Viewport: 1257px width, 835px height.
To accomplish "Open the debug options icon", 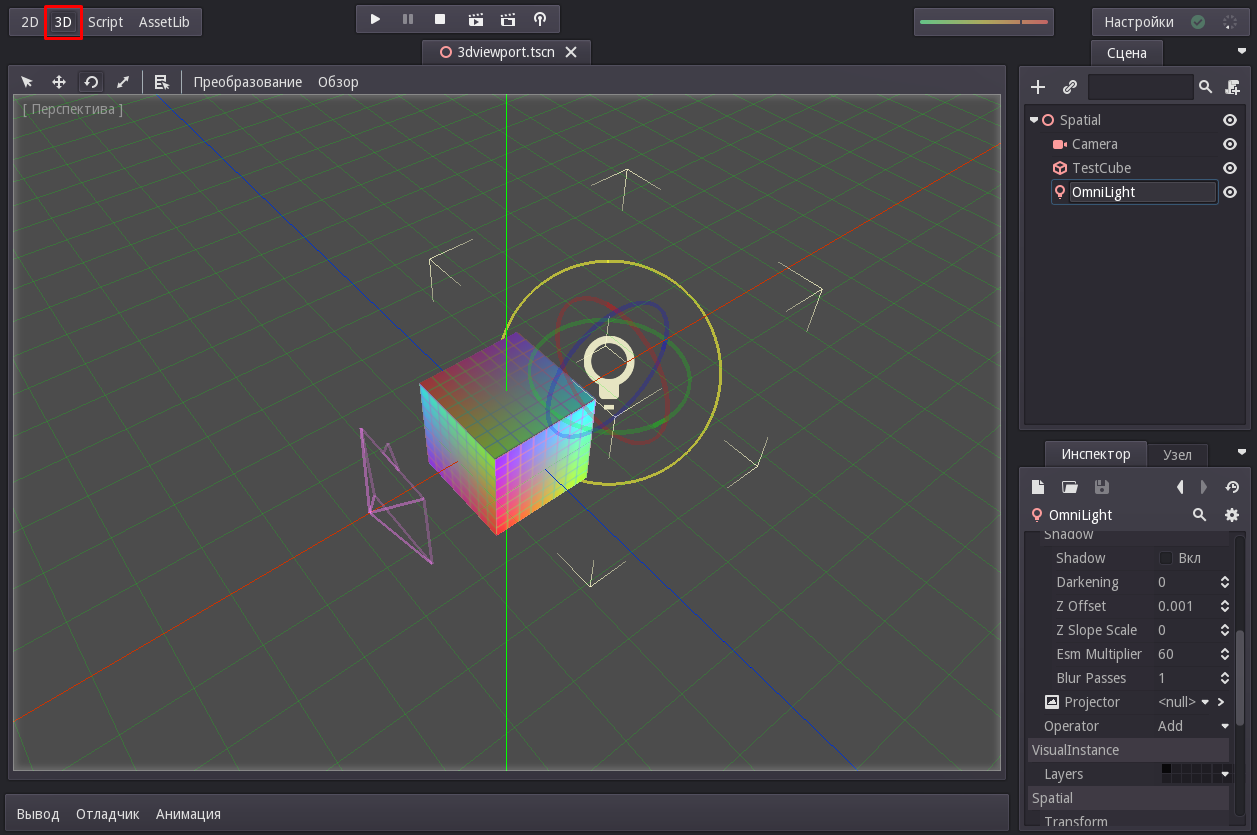I will click(x=540, y=19).
